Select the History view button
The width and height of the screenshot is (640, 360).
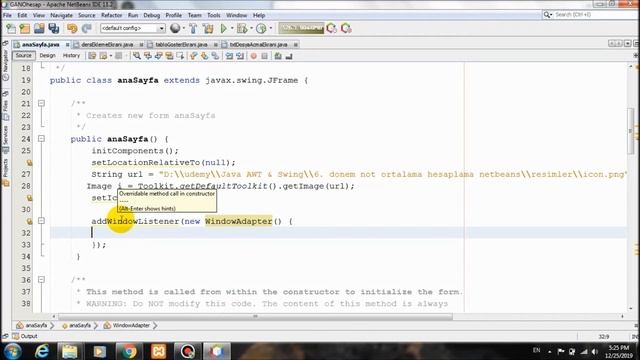tap(71, 56)
